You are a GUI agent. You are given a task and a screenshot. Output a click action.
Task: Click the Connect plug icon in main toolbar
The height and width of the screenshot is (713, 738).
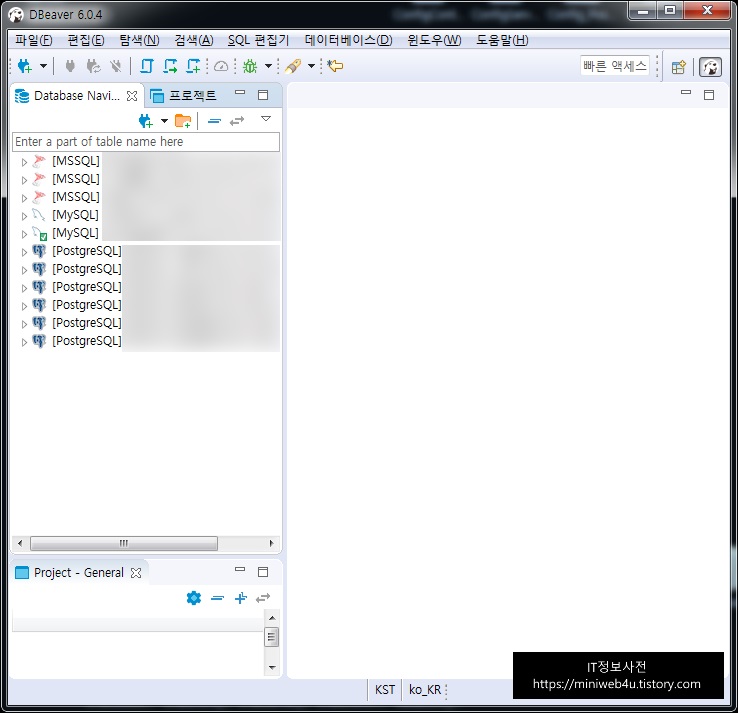(70, 66)
